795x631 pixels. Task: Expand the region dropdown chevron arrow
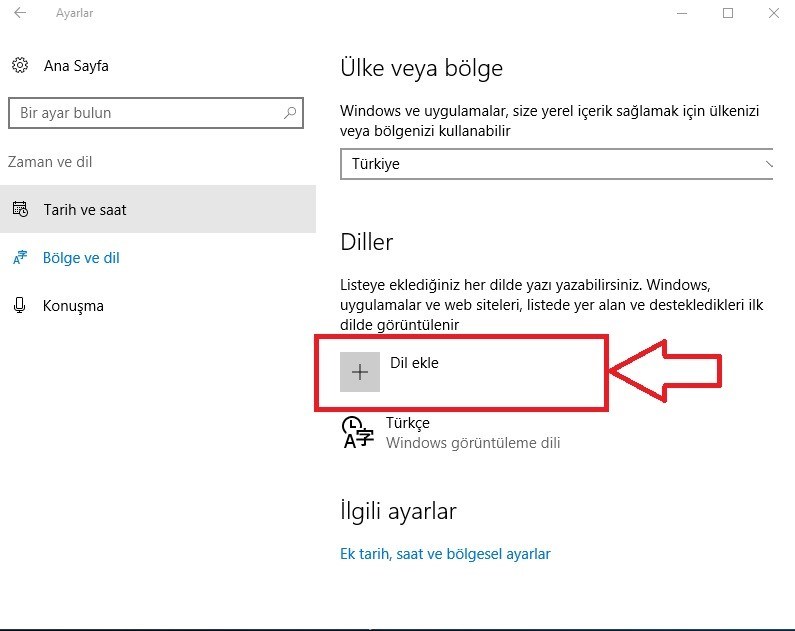[769, 164]
